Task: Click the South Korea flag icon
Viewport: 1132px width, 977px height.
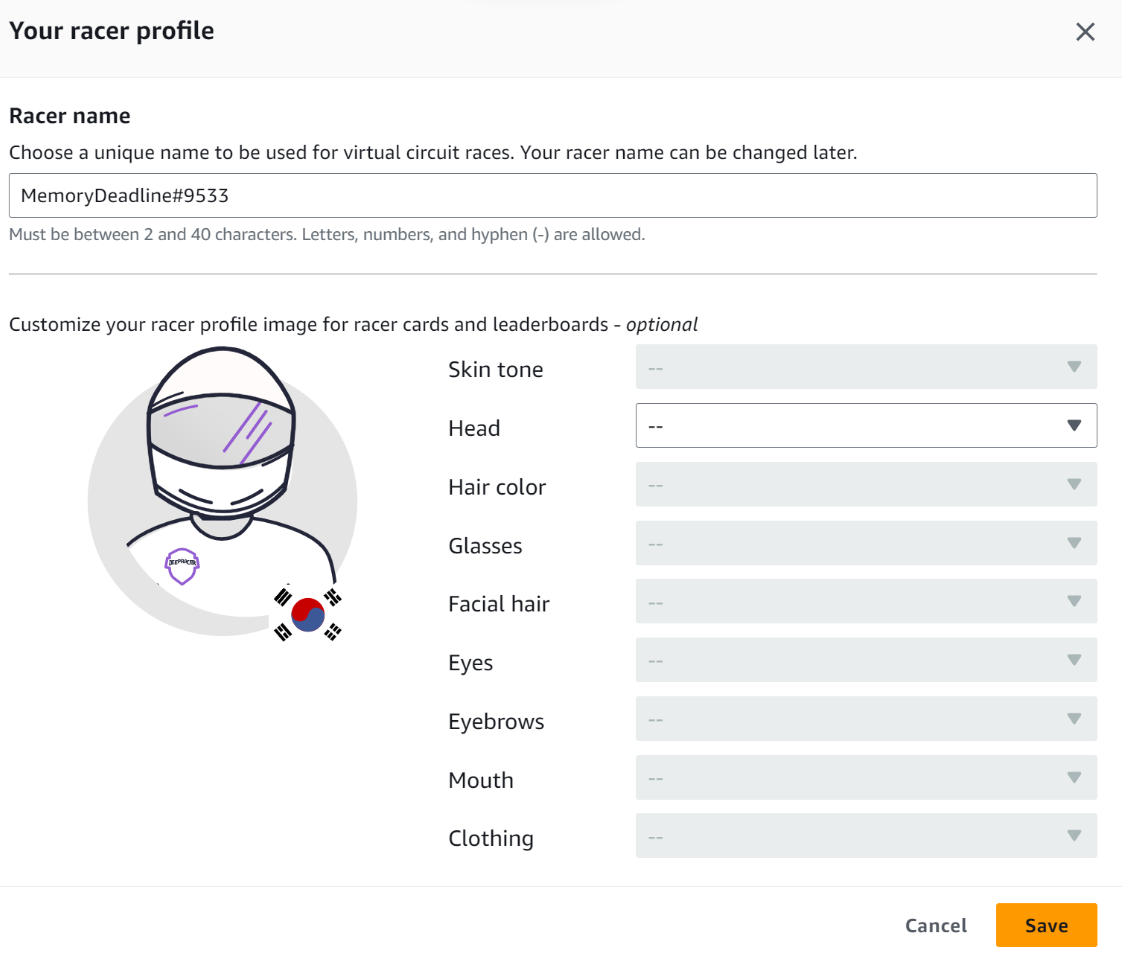Action: click(x=308, y=613)
